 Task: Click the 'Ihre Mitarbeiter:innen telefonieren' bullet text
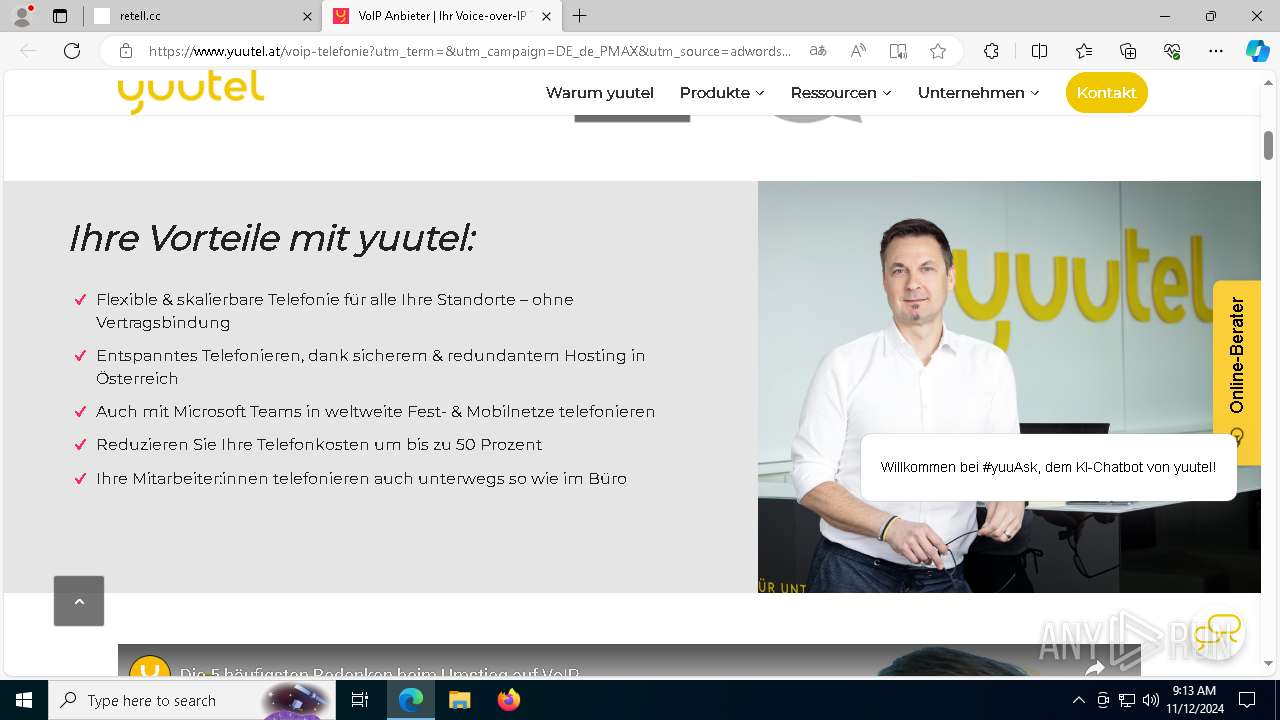361,478
